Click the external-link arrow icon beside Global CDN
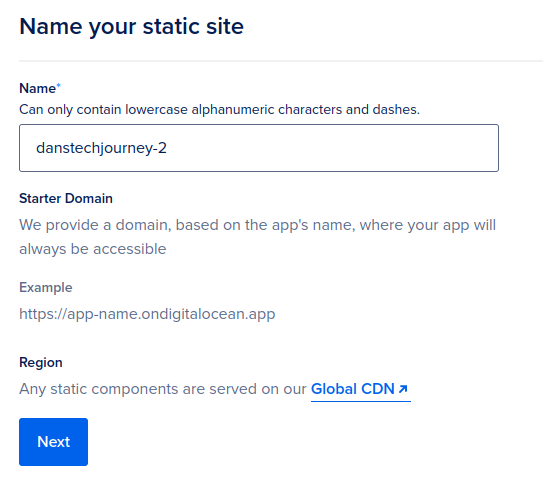The width and height of the screenshot is (543, 491). pyautogui.click(x=403, y=389)
